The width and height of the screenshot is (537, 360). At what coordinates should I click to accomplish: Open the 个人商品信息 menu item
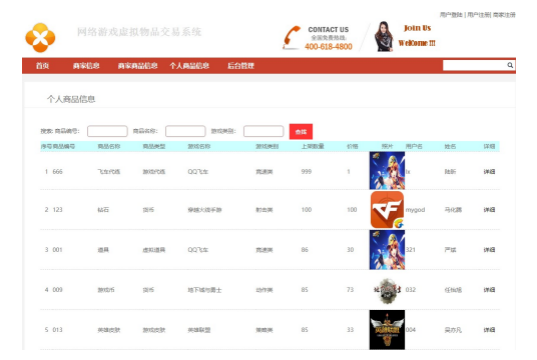click(x=189, y=66)
